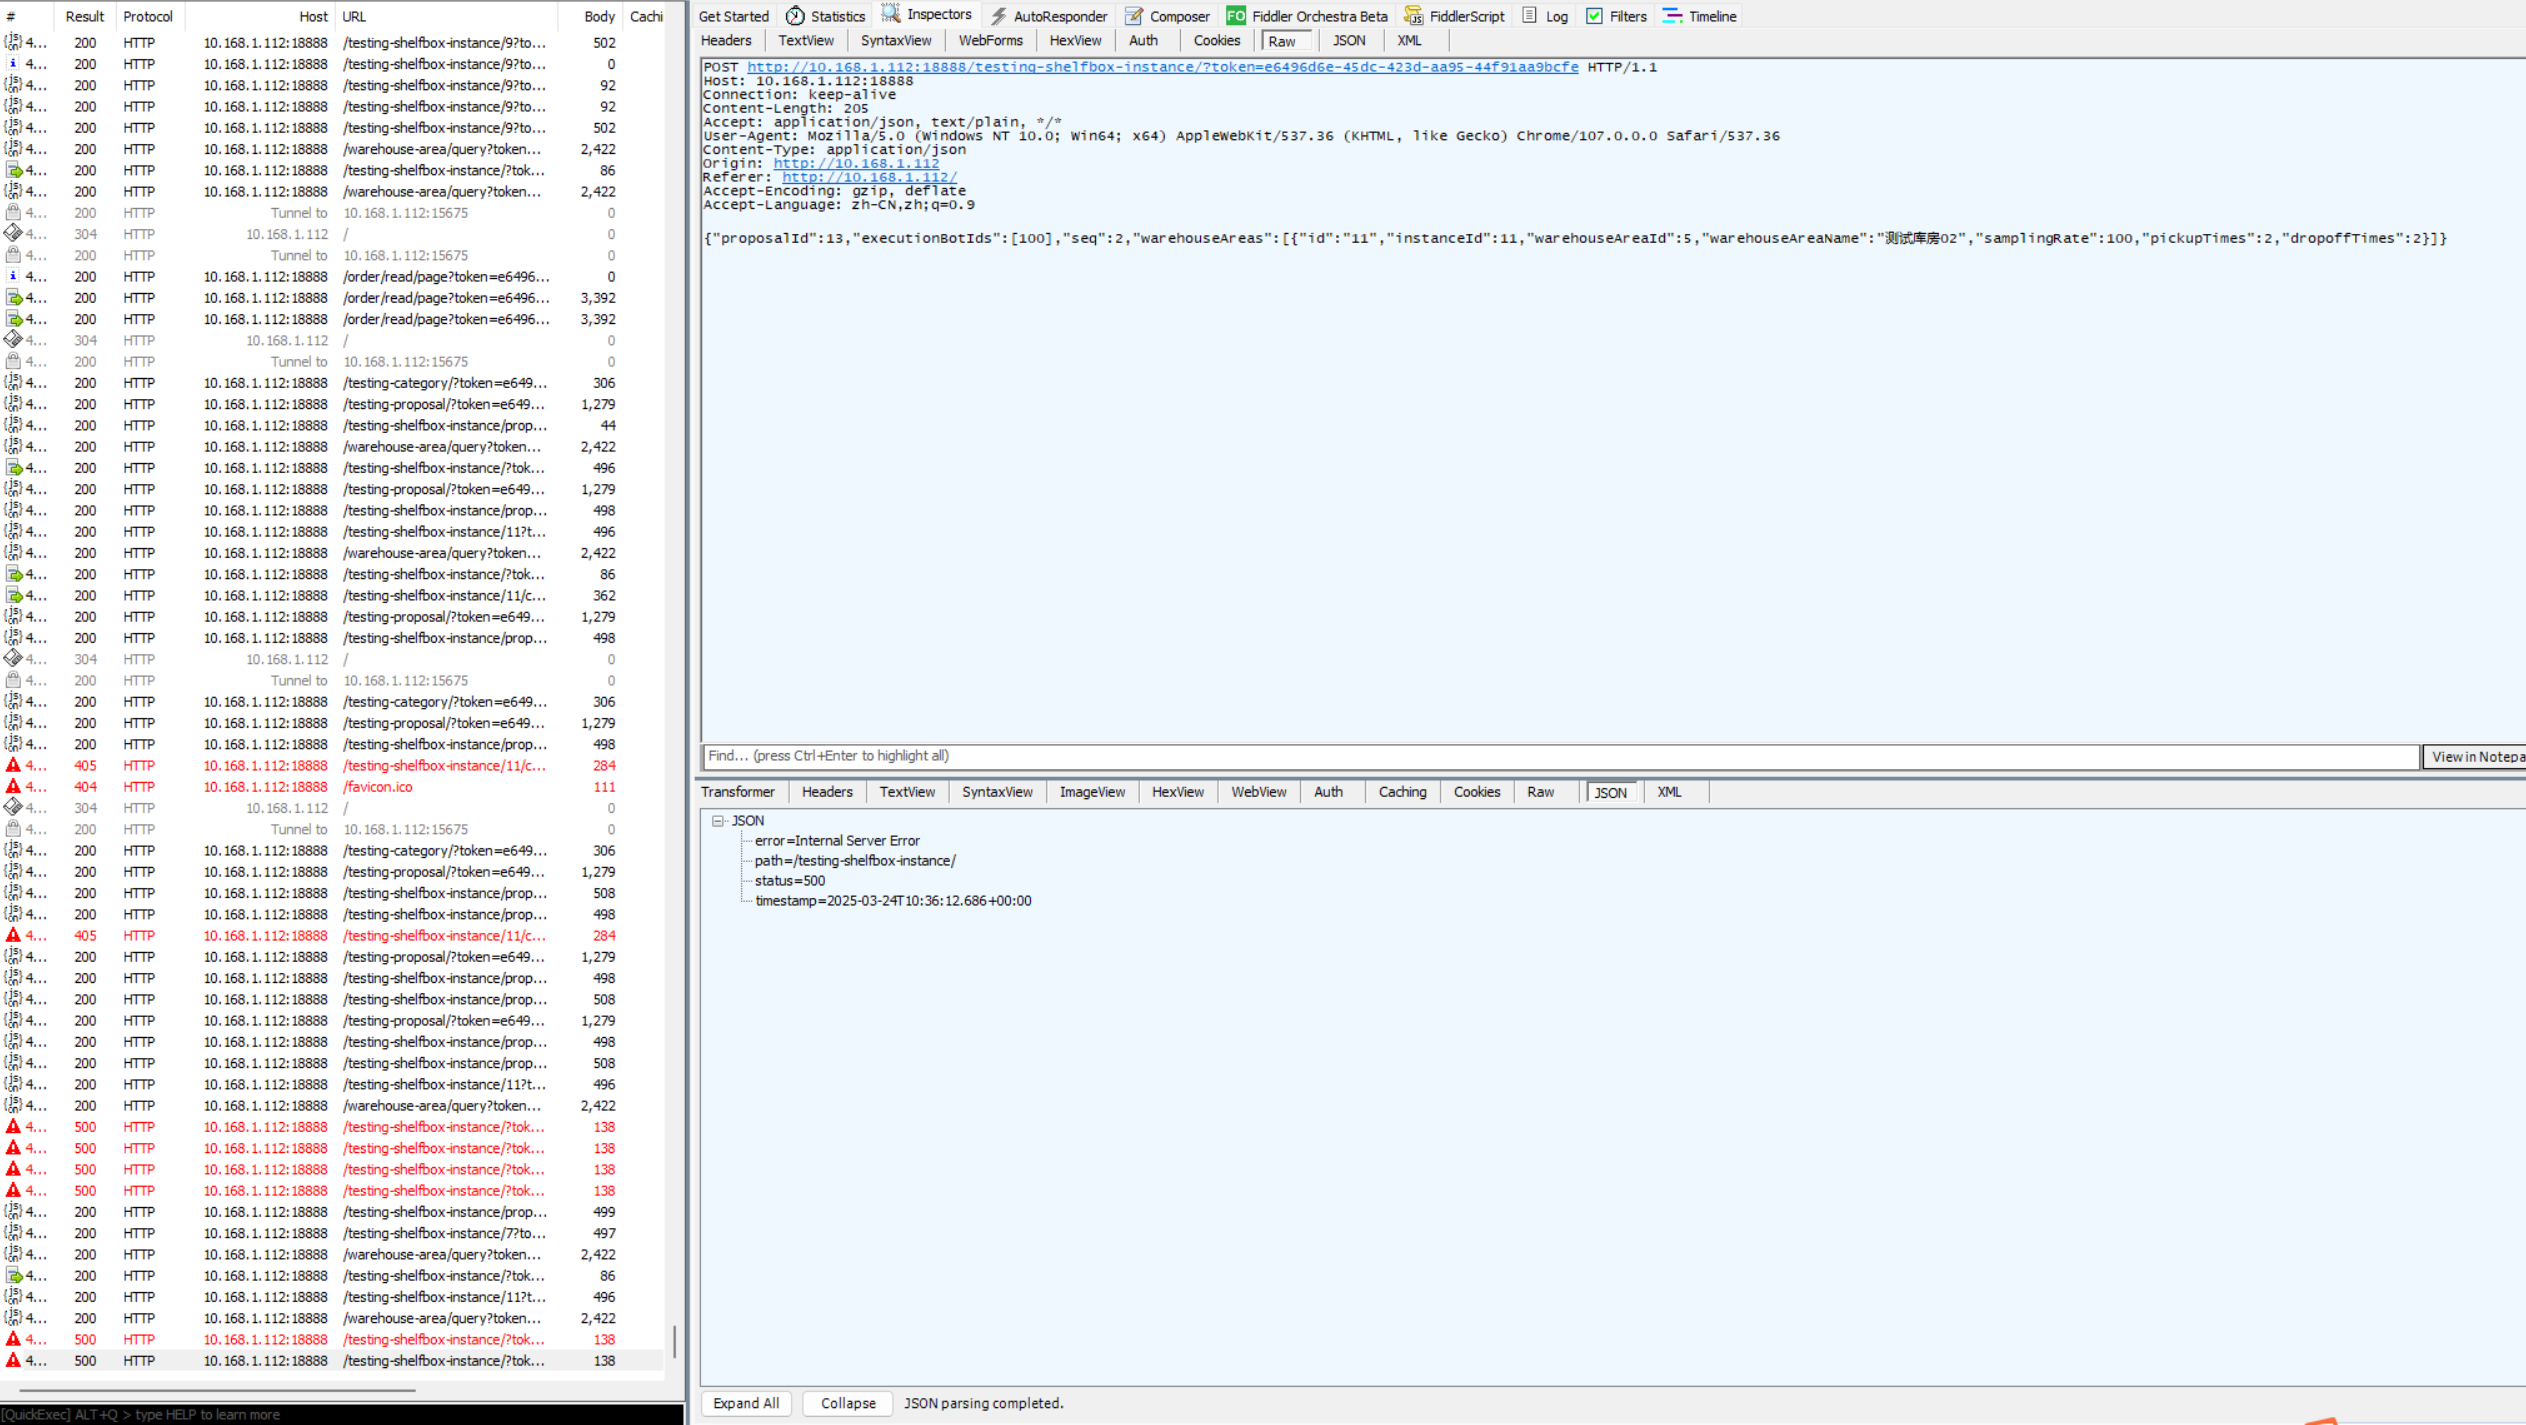2526x1425 pixels.
Task: Click the Collapse button
Action: tap(848, 1403)
